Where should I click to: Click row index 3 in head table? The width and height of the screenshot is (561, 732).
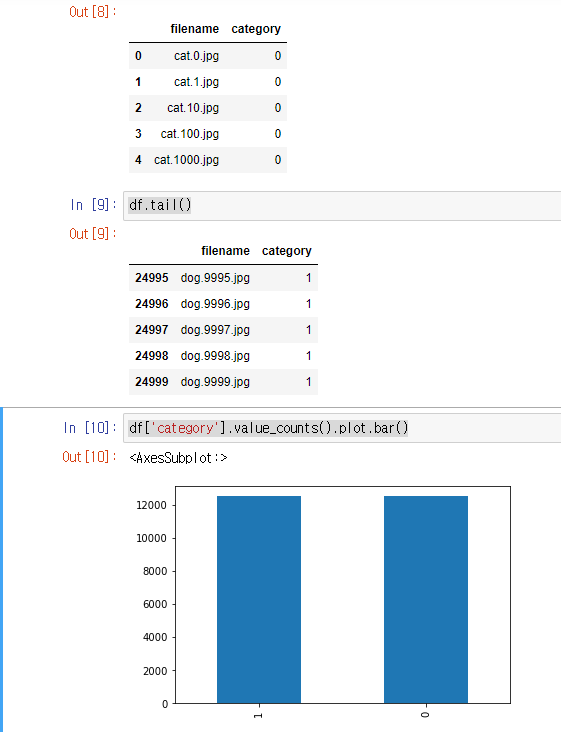pyautogui.click(x=138, y=134)
